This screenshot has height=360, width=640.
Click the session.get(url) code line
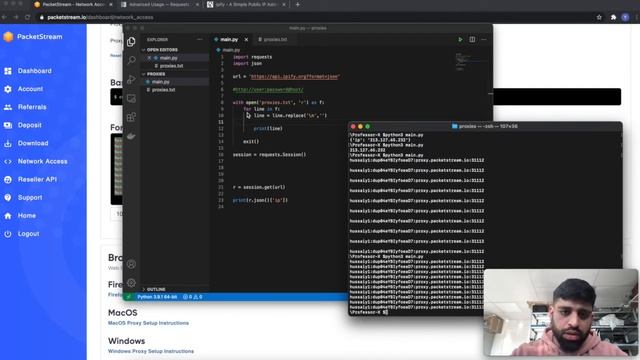click(259, 187)
